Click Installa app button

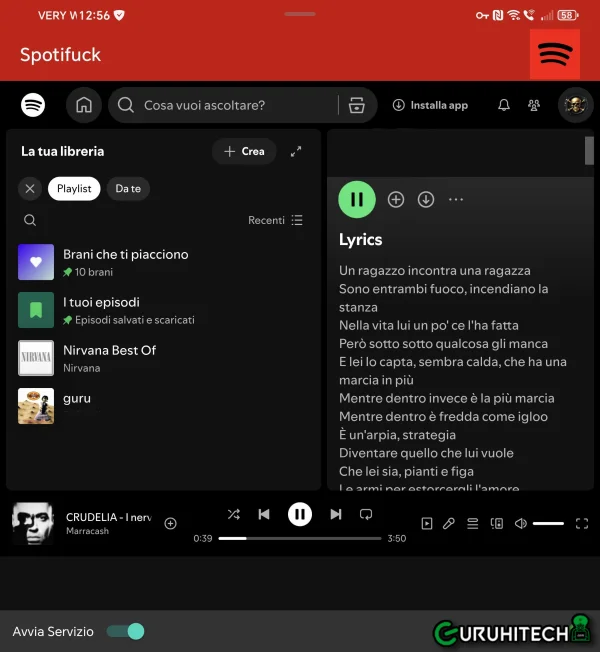[430, 105]
